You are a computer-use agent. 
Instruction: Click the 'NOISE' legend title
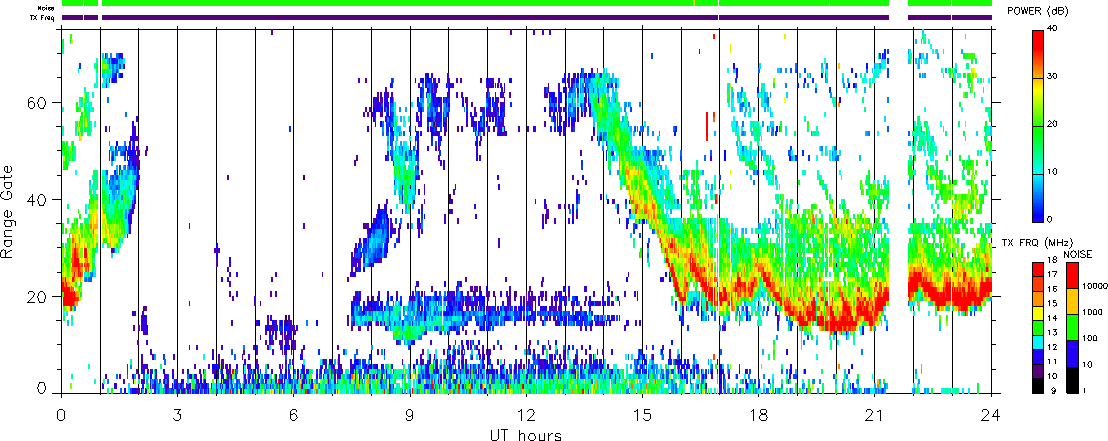coord(1078,254)
